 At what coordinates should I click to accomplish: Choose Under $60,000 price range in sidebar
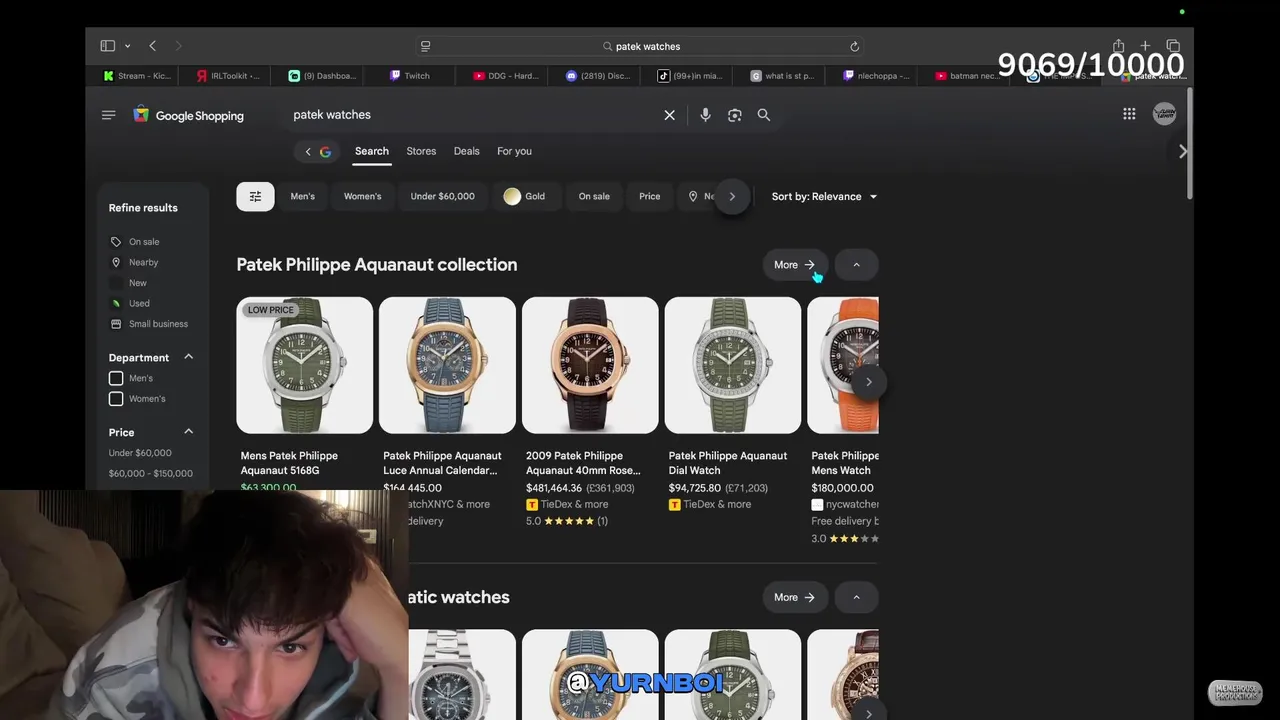tap(140, 453)
